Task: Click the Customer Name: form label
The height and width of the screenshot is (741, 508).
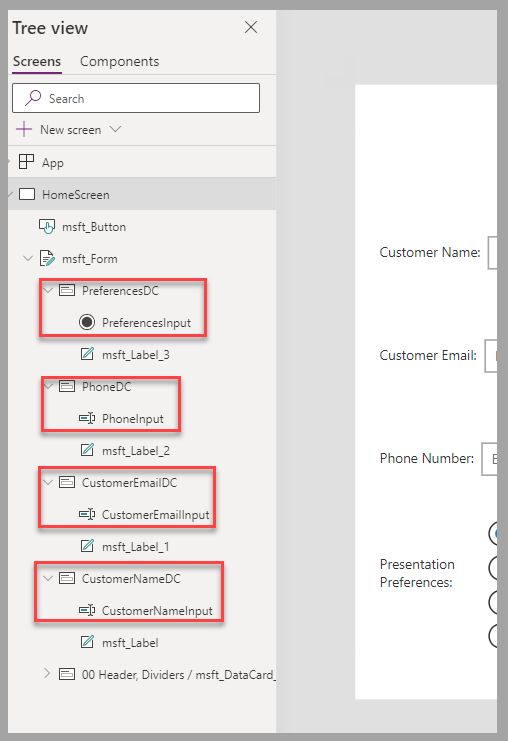Action: [430, 252]
